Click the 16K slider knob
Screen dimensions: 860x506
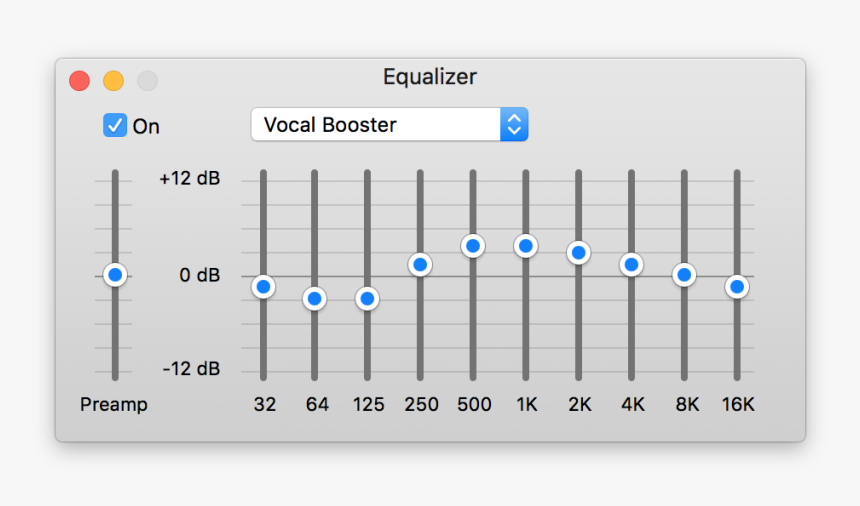[x=737, y=287]
